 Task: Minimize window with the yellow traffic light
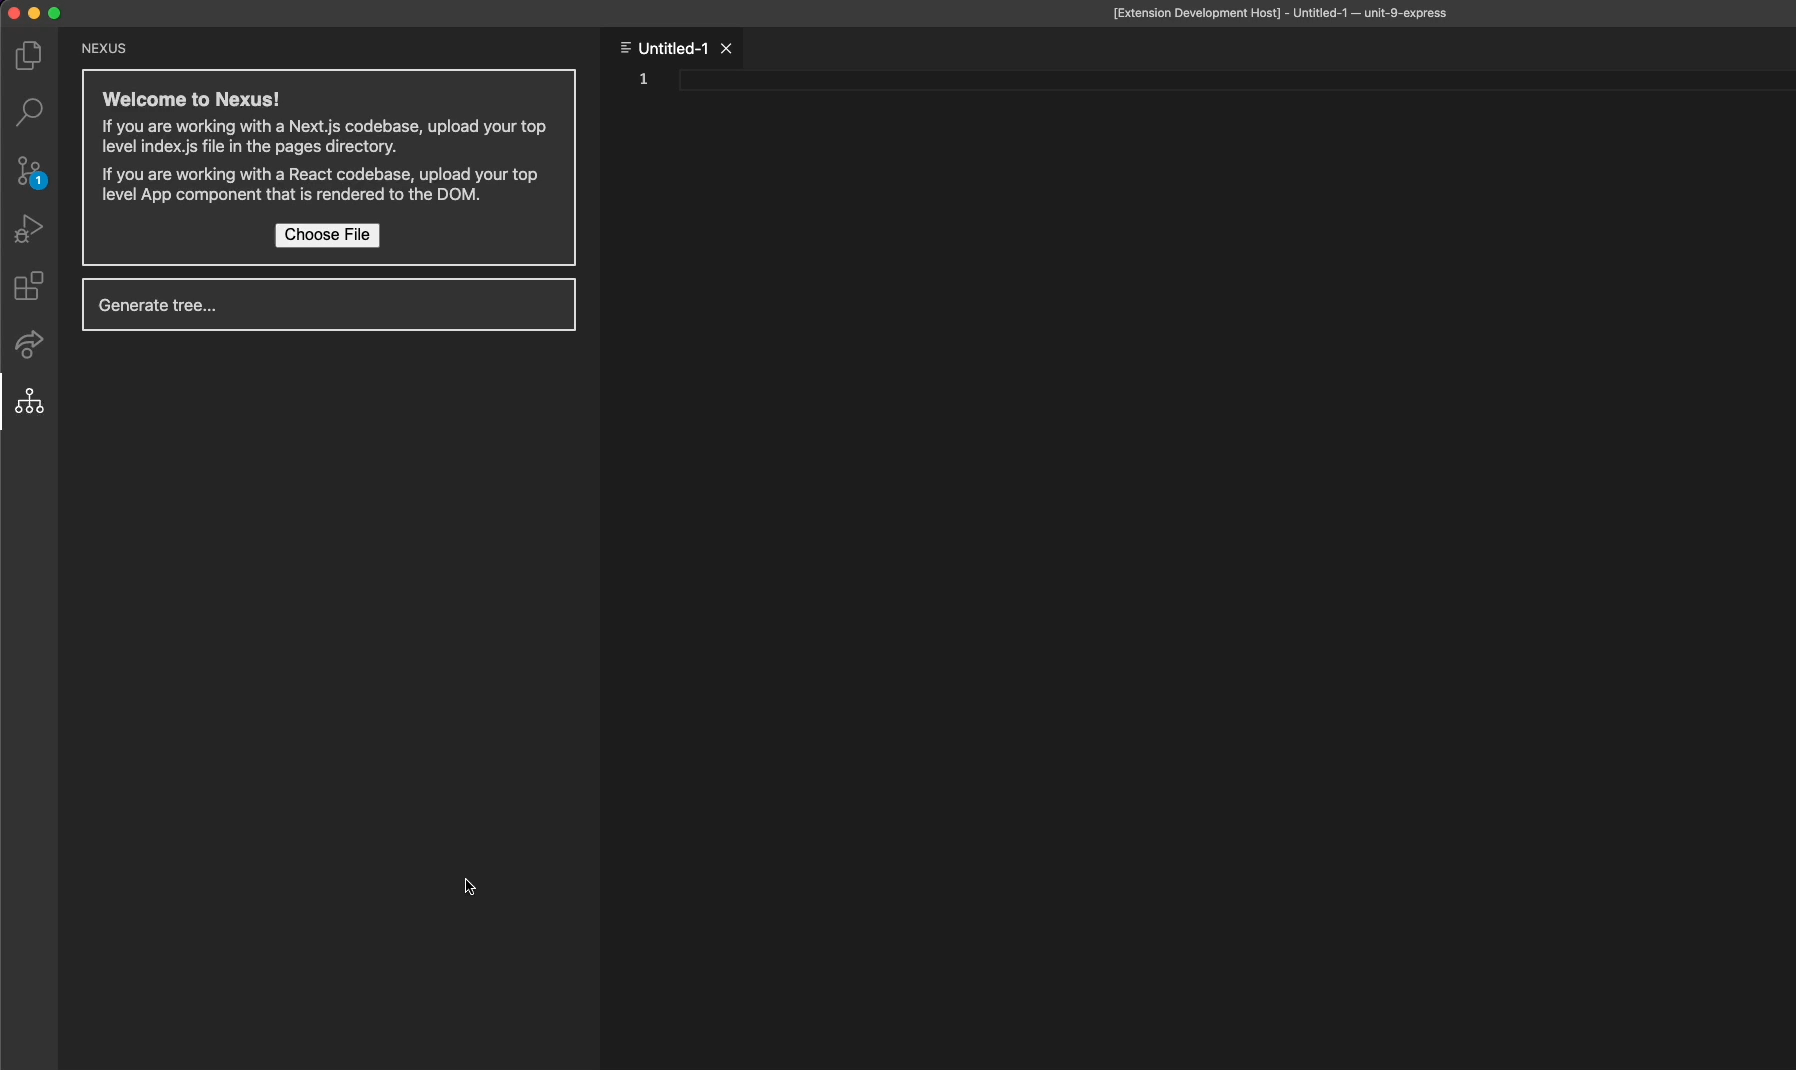point(33,12)
